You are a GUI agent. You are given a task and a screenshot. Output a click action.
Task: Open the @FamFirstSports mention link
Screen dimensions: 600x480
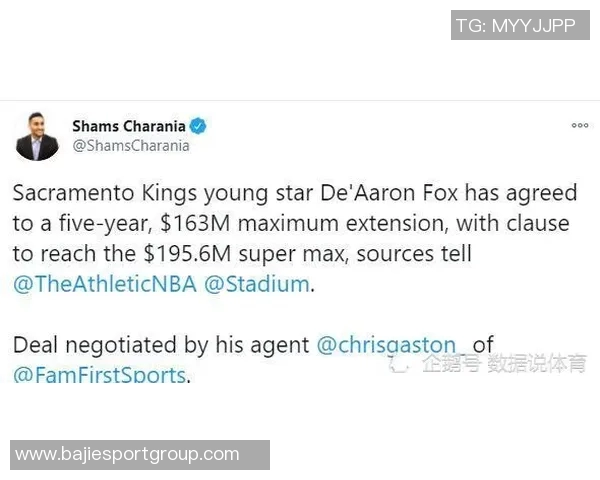tap(99, 376)
